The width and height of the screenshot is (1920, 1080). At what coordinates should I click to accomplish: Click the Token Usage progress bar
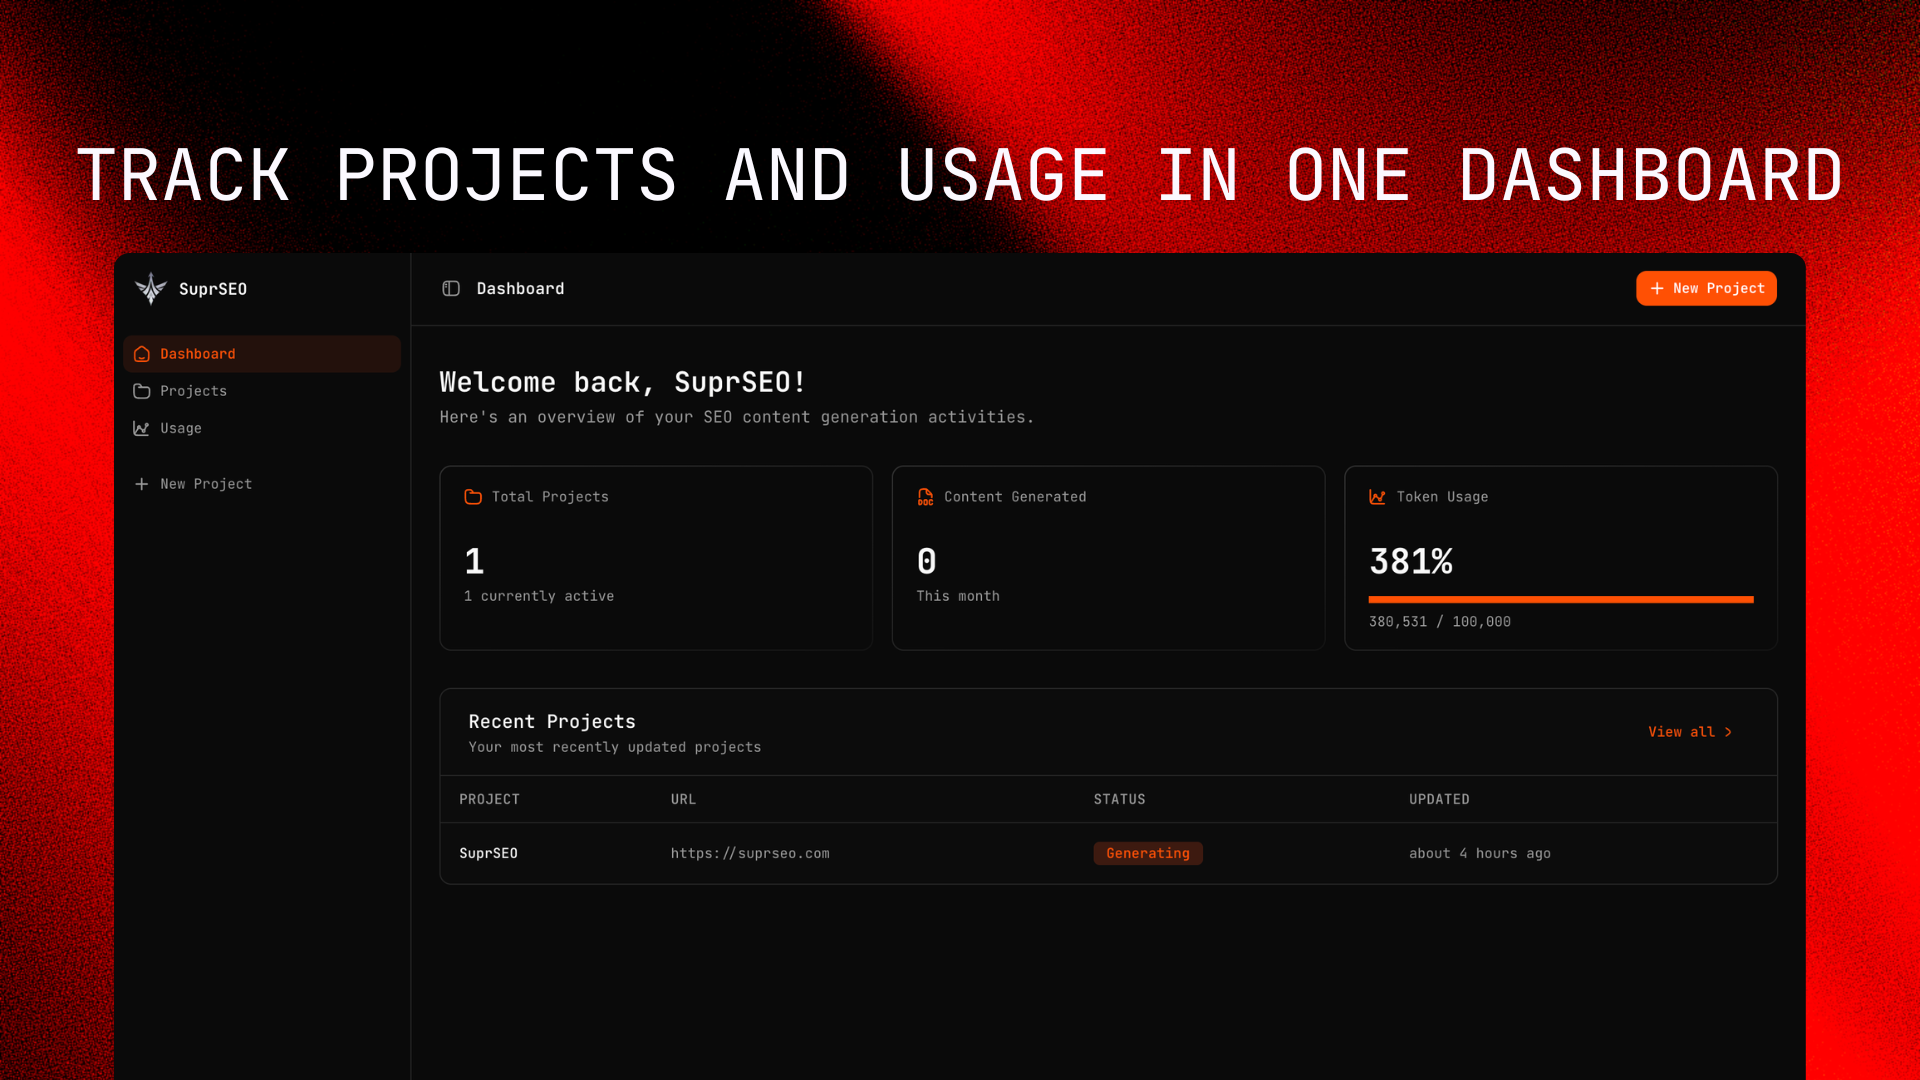[1560, 599]
